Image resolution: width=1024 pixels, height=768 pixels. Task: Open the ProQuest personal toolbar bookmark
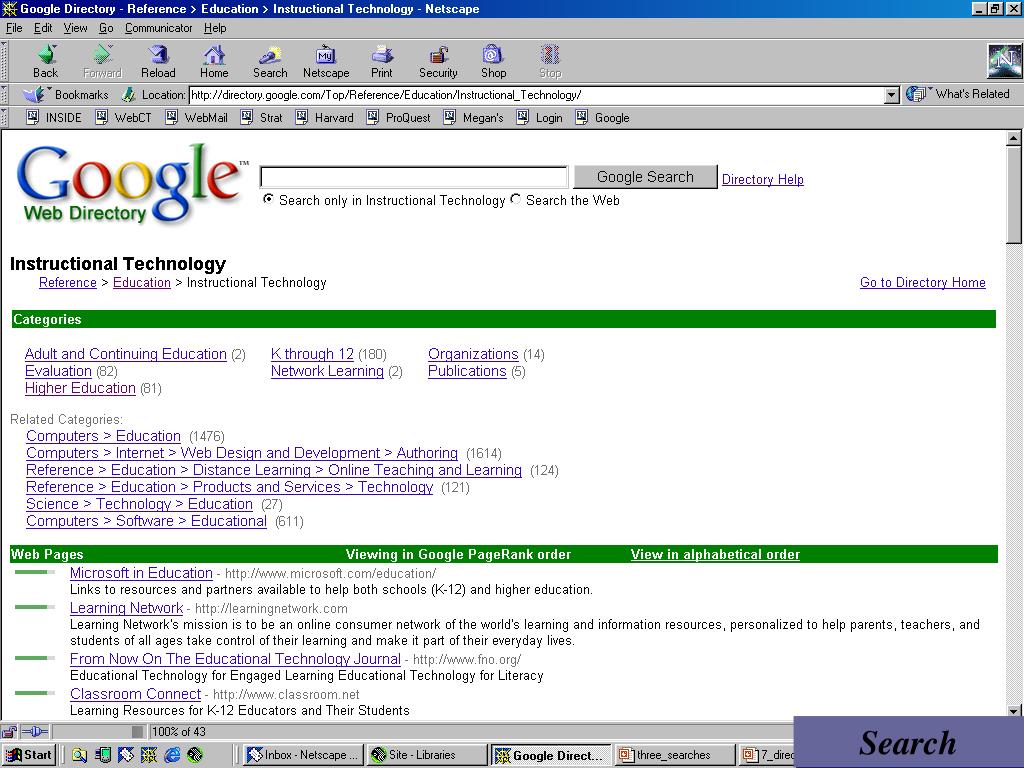pos(398,118)
